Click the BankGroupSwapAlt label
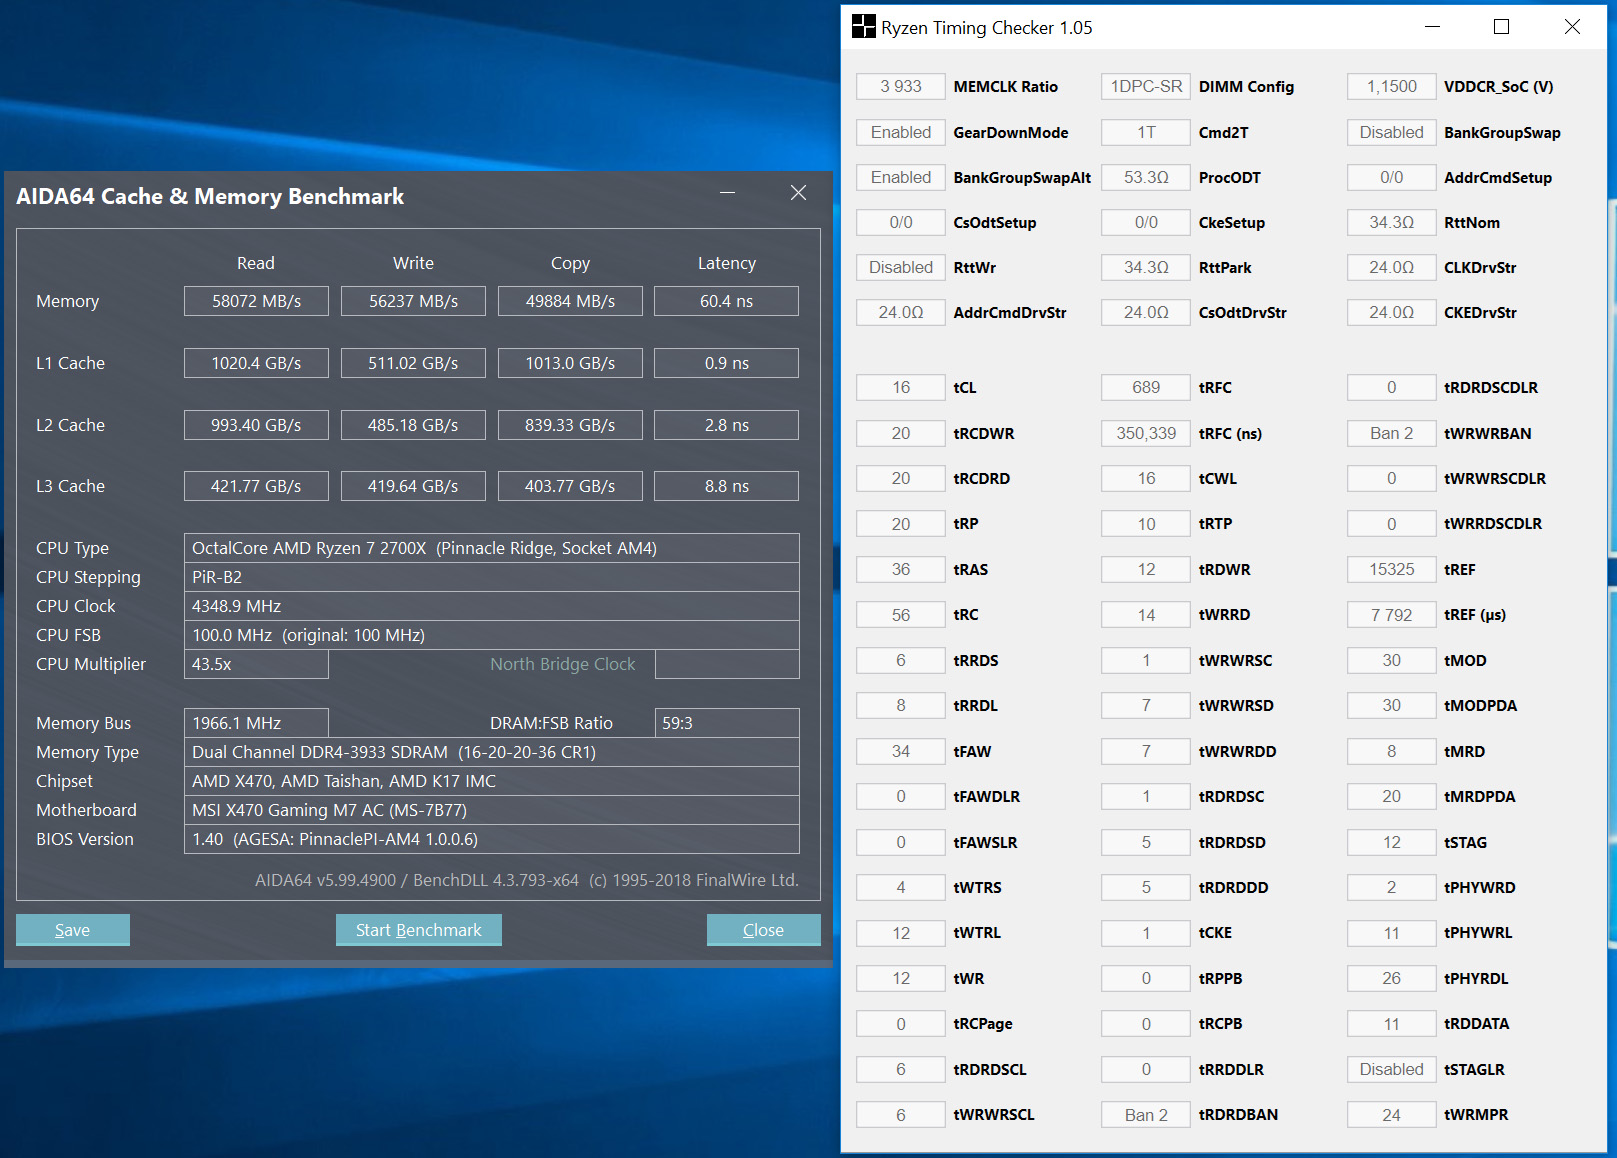This screenshot has height=1158, width=1617. [x=1022, y=177]
